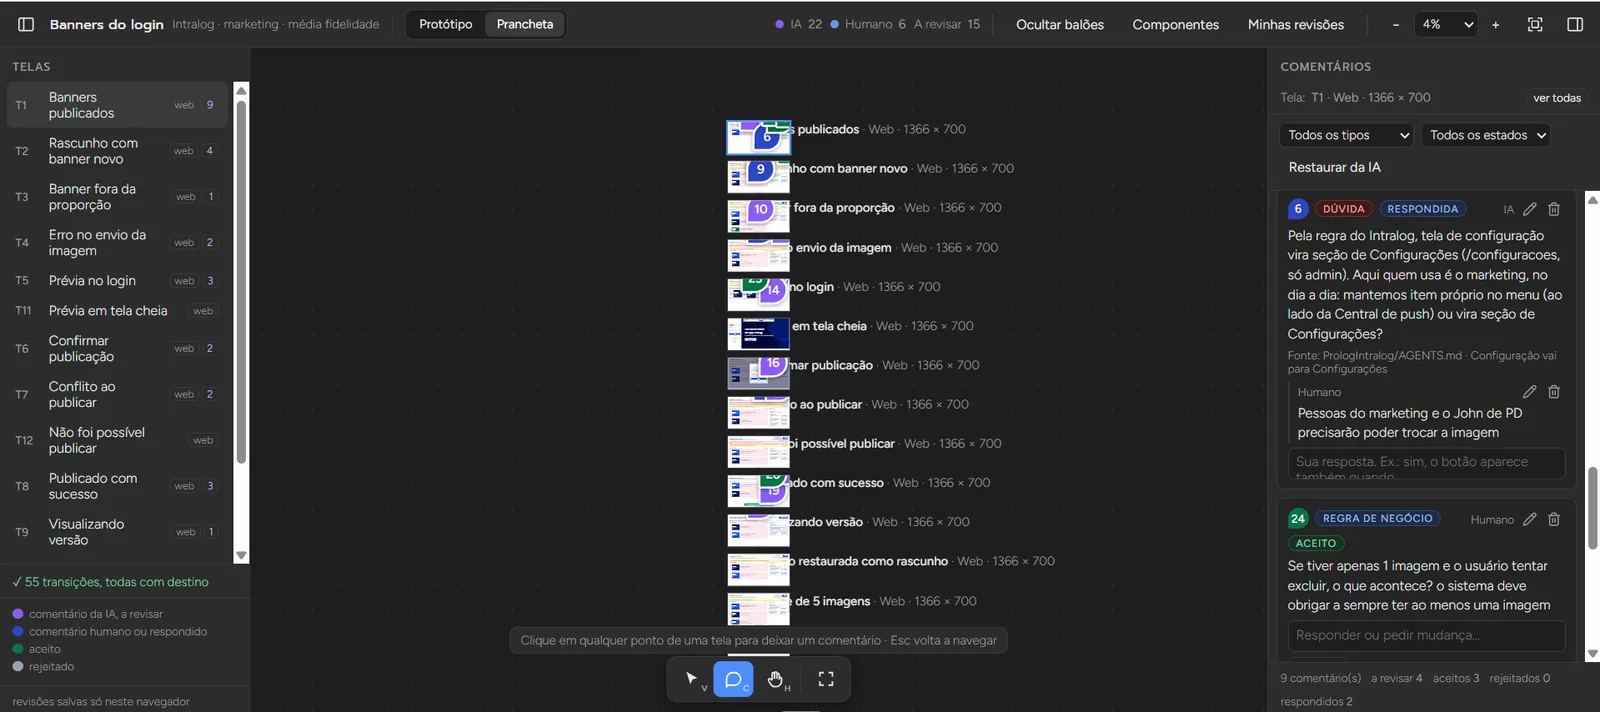
Task: Select screen T7 Conflito ao publicar
Action: [x=117, y=395]
